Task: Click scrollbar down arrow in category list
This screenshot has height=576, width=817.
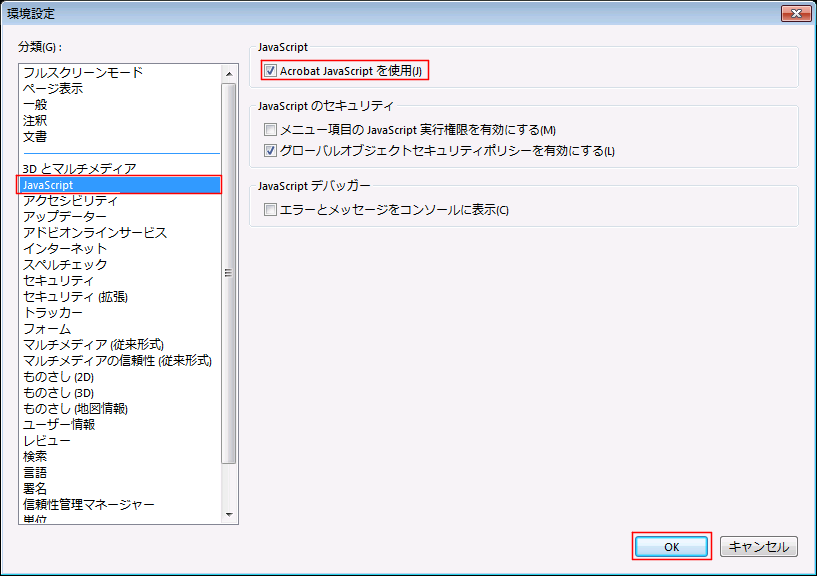Action: click(229, 515)
